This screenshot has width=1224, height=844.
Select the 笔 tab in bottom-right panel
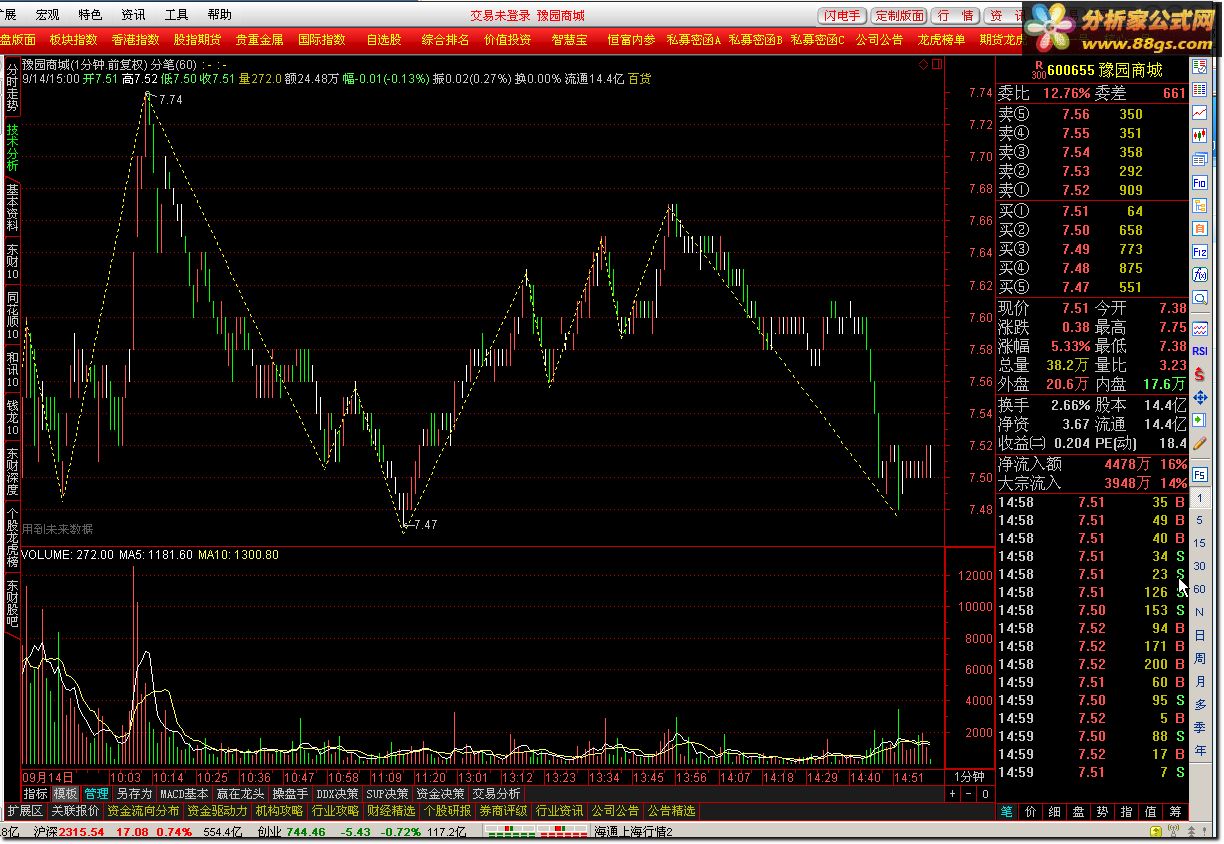coord(1006,812)
